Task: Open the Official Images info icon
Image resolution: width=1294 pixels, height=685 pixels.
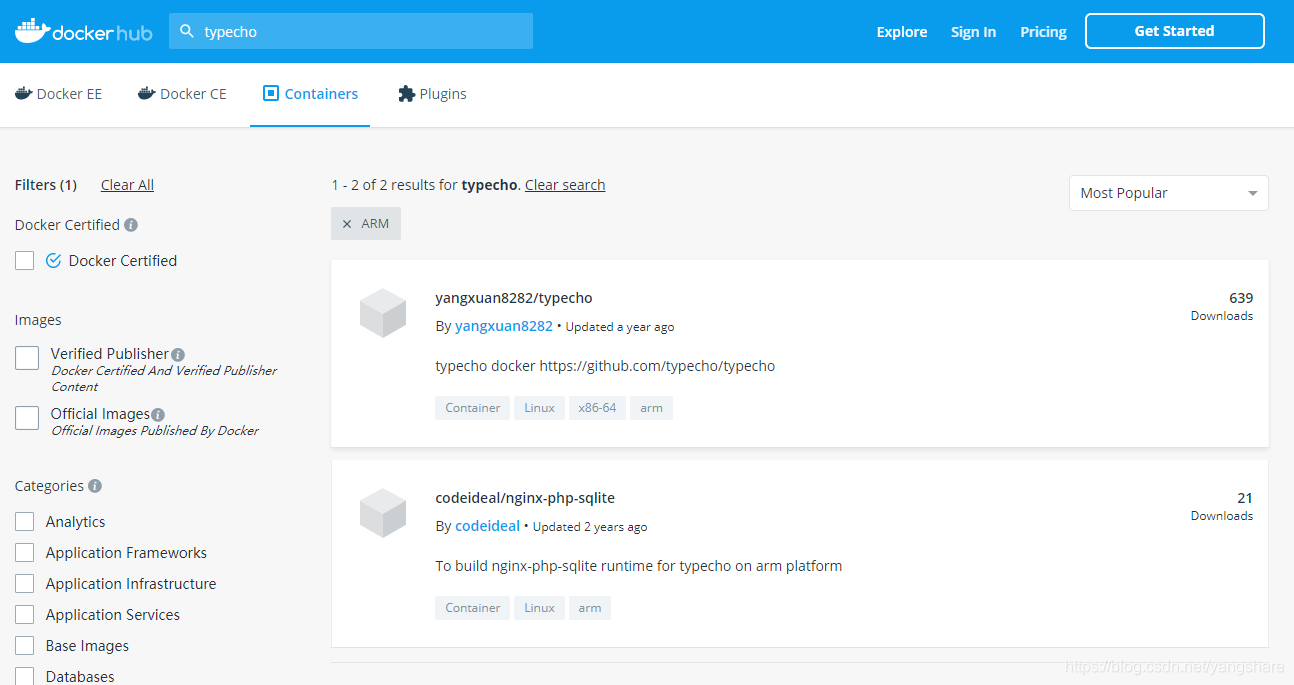Action: pos(158,414)
